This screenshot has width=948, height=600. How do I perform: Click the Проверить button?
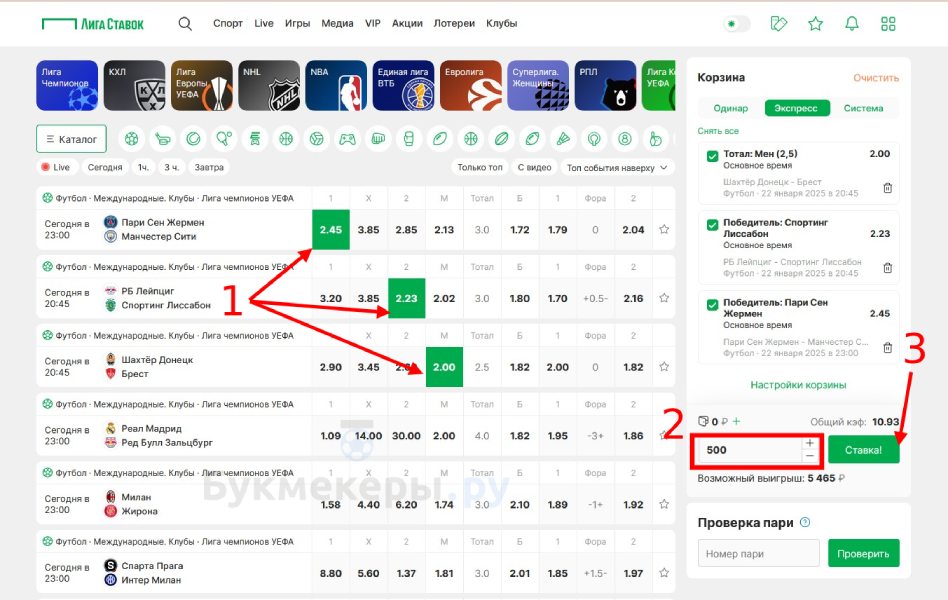[x=863, y=553]
